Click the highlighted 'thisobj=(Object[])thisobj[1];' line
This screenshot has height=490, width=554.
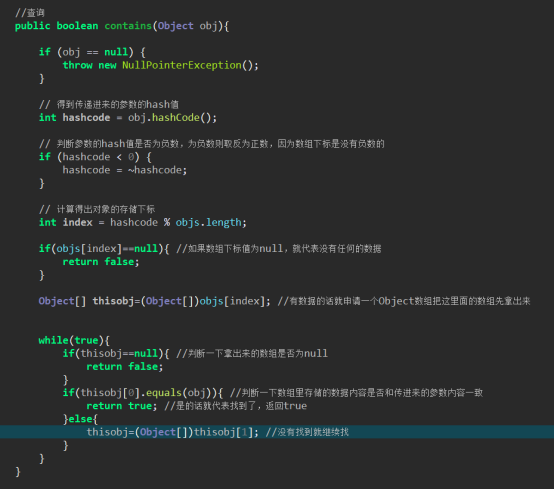(277, 432)
